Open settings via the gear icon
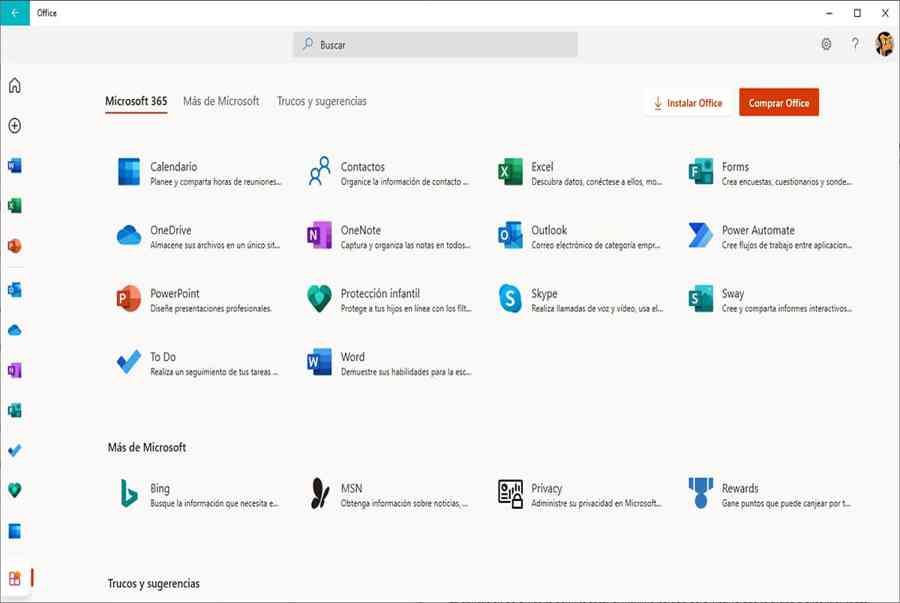Screen dimensions: 900x603 pyautogui.click(x=826, y=44)
